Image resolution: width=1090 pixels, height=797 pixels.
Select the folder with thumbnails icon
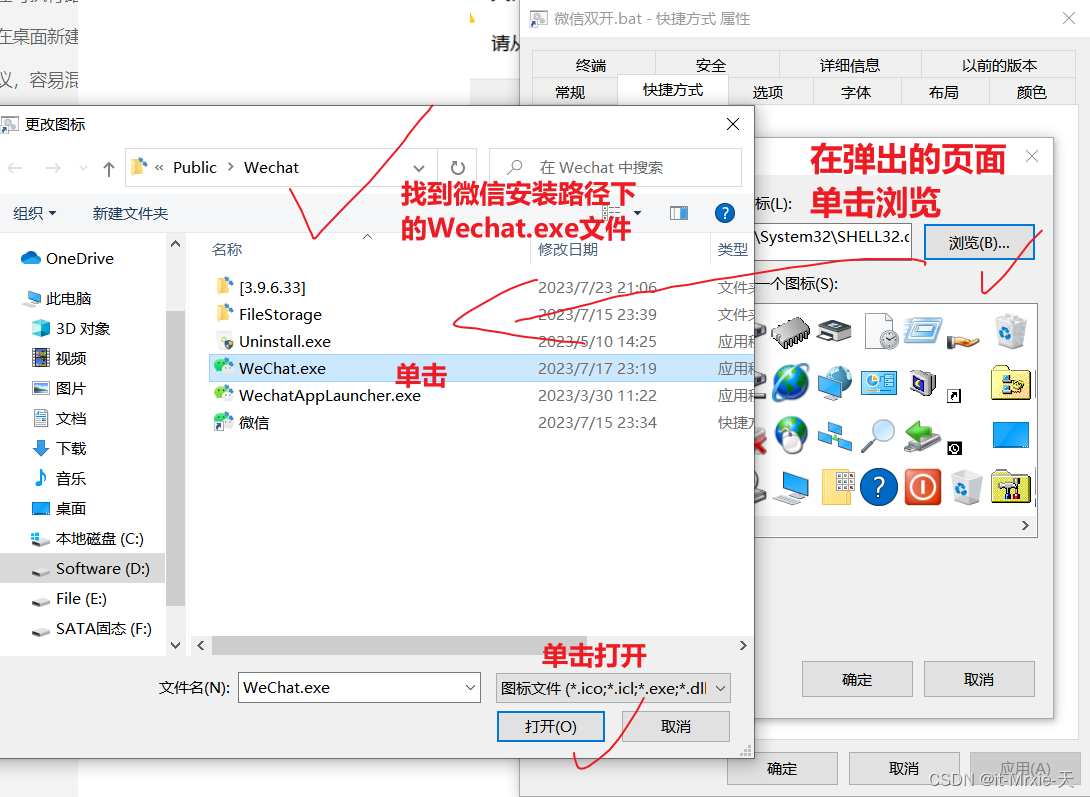(x=838, y=487)
